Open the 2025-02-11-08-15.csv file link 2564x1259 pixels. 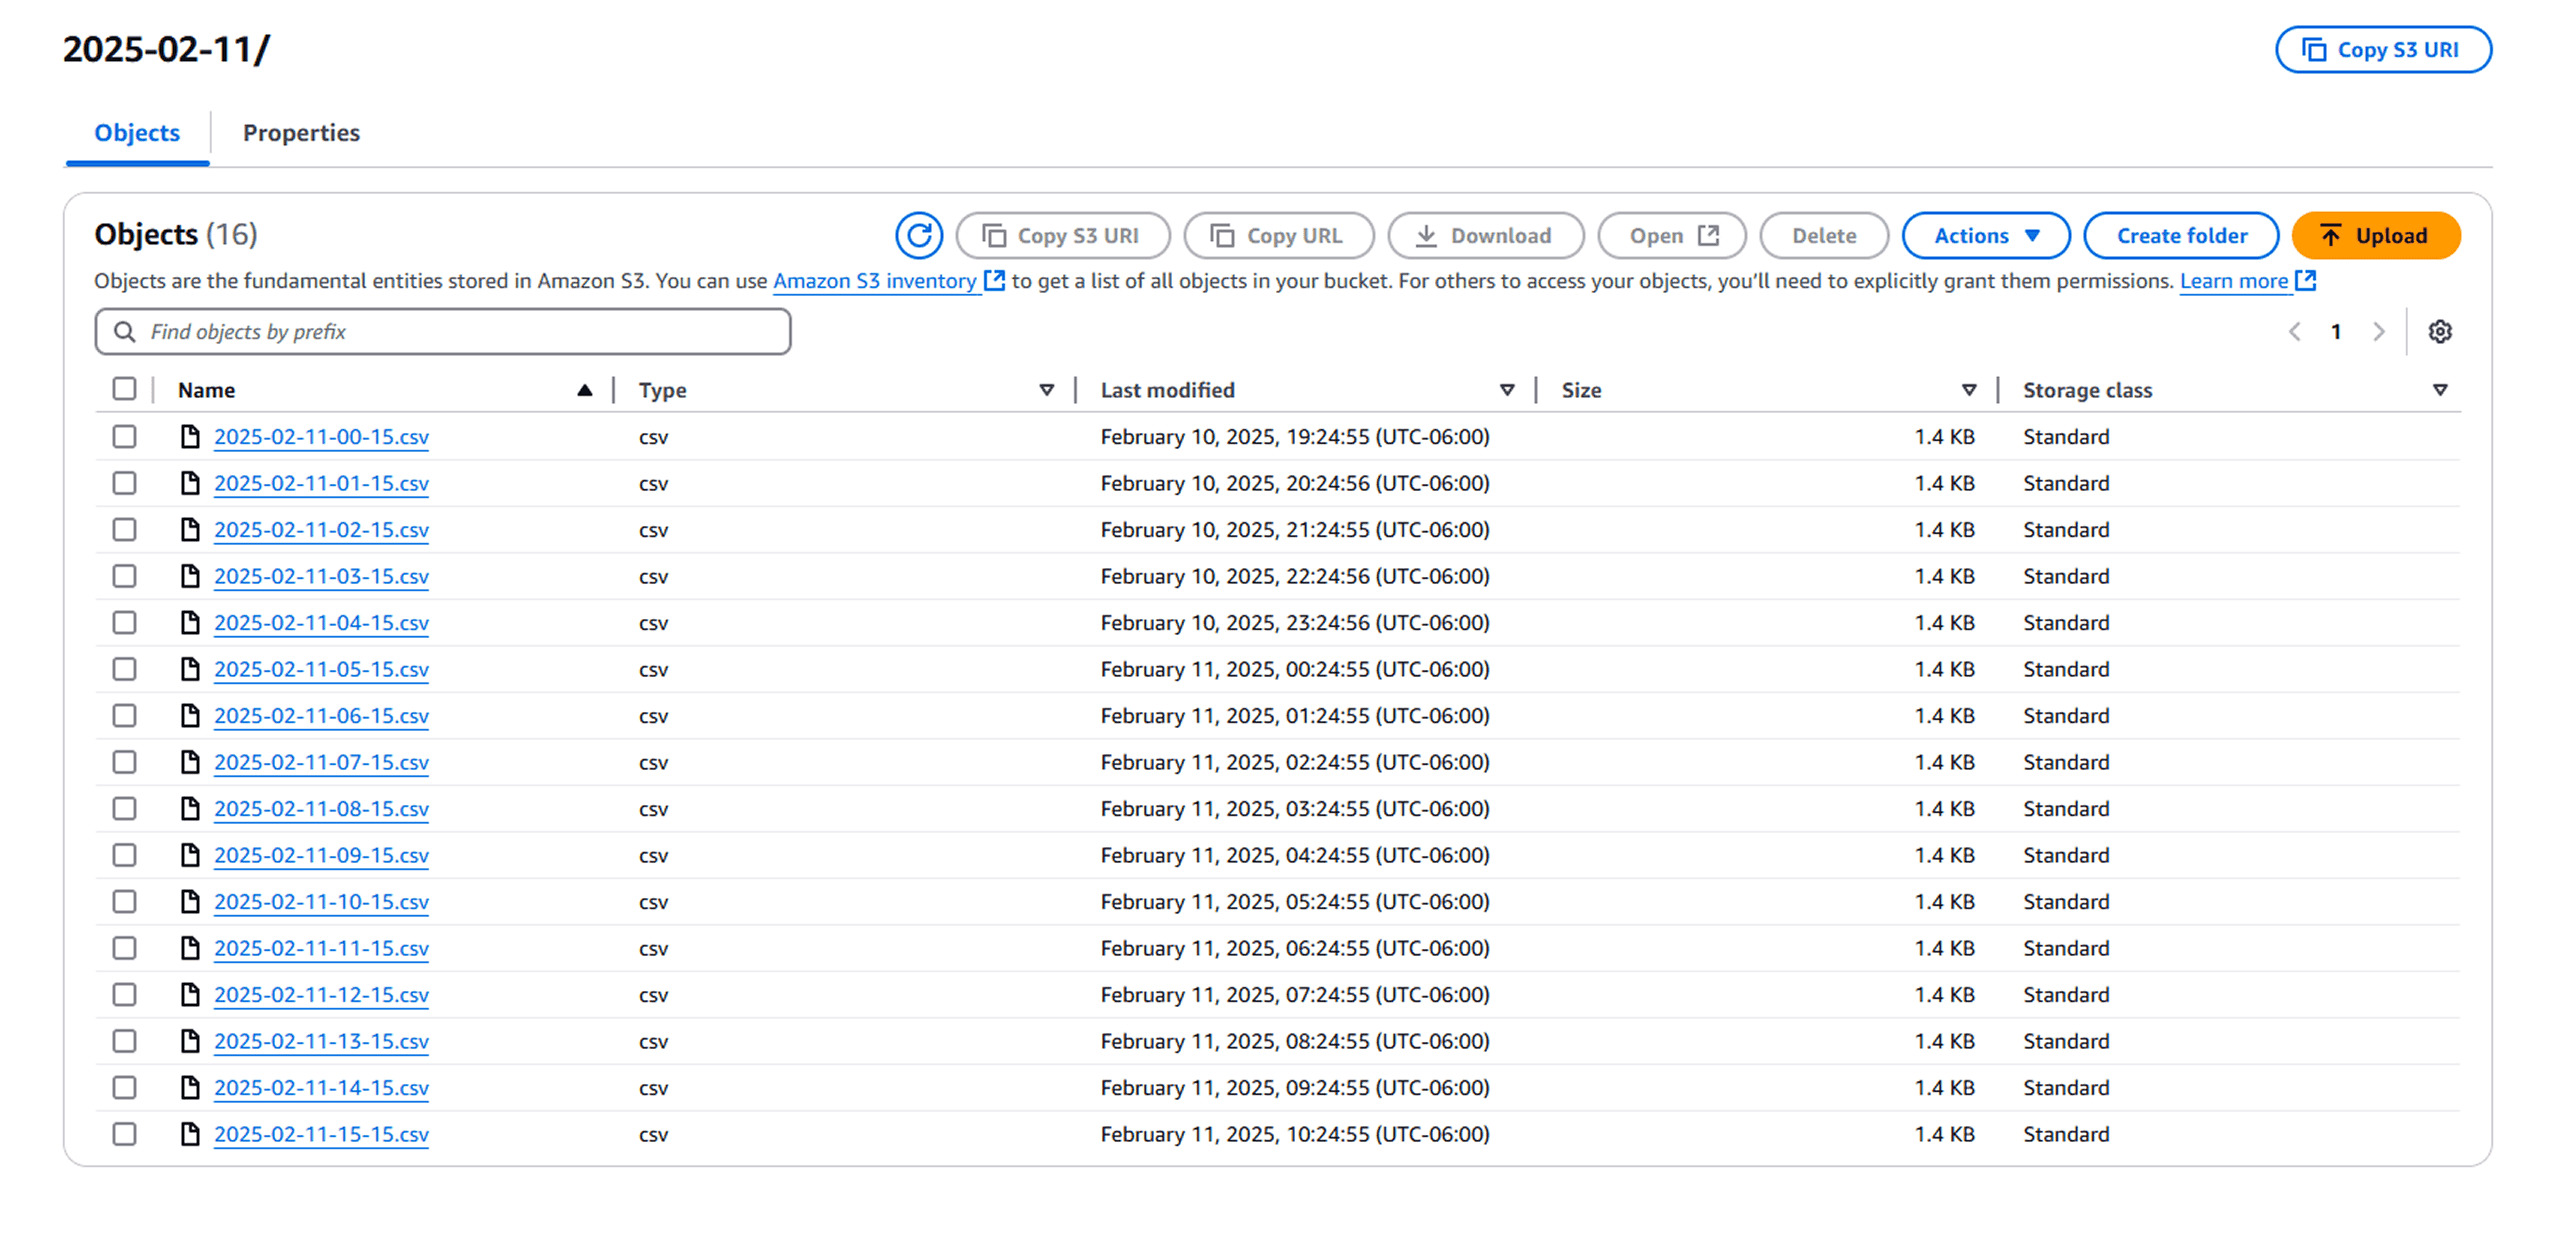click(x=321, y=809)
